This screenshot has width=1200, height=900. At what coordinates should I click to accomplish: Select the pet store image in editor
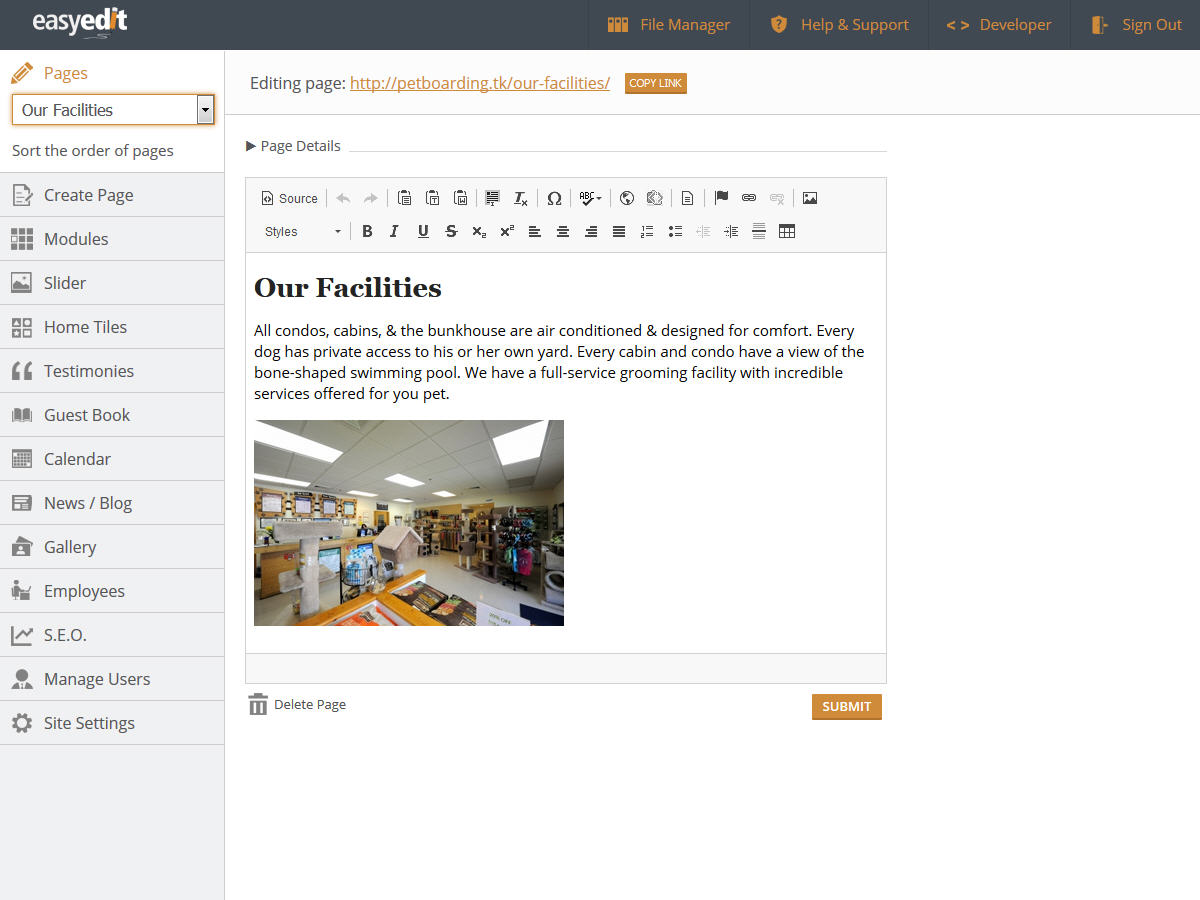[x=409, y=523]
